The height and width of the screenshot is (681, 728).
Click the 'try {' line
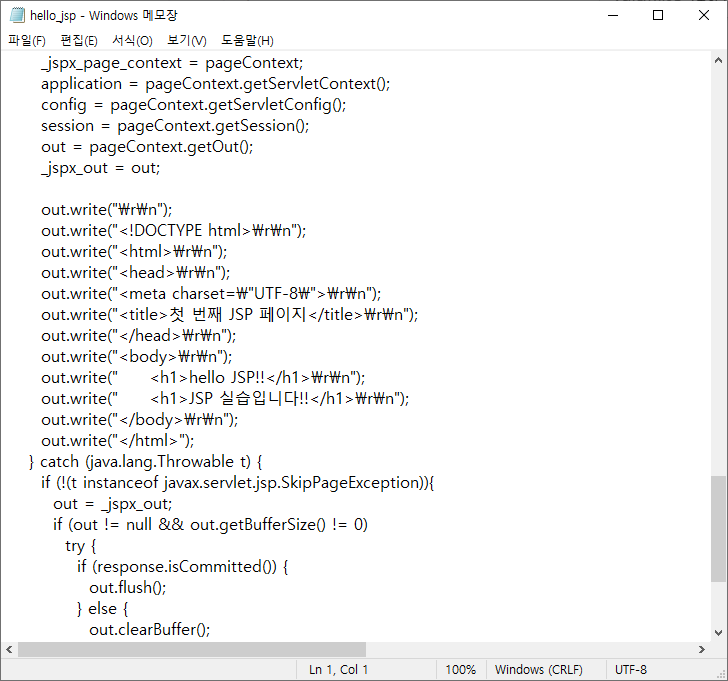click(x=81, y=546)
